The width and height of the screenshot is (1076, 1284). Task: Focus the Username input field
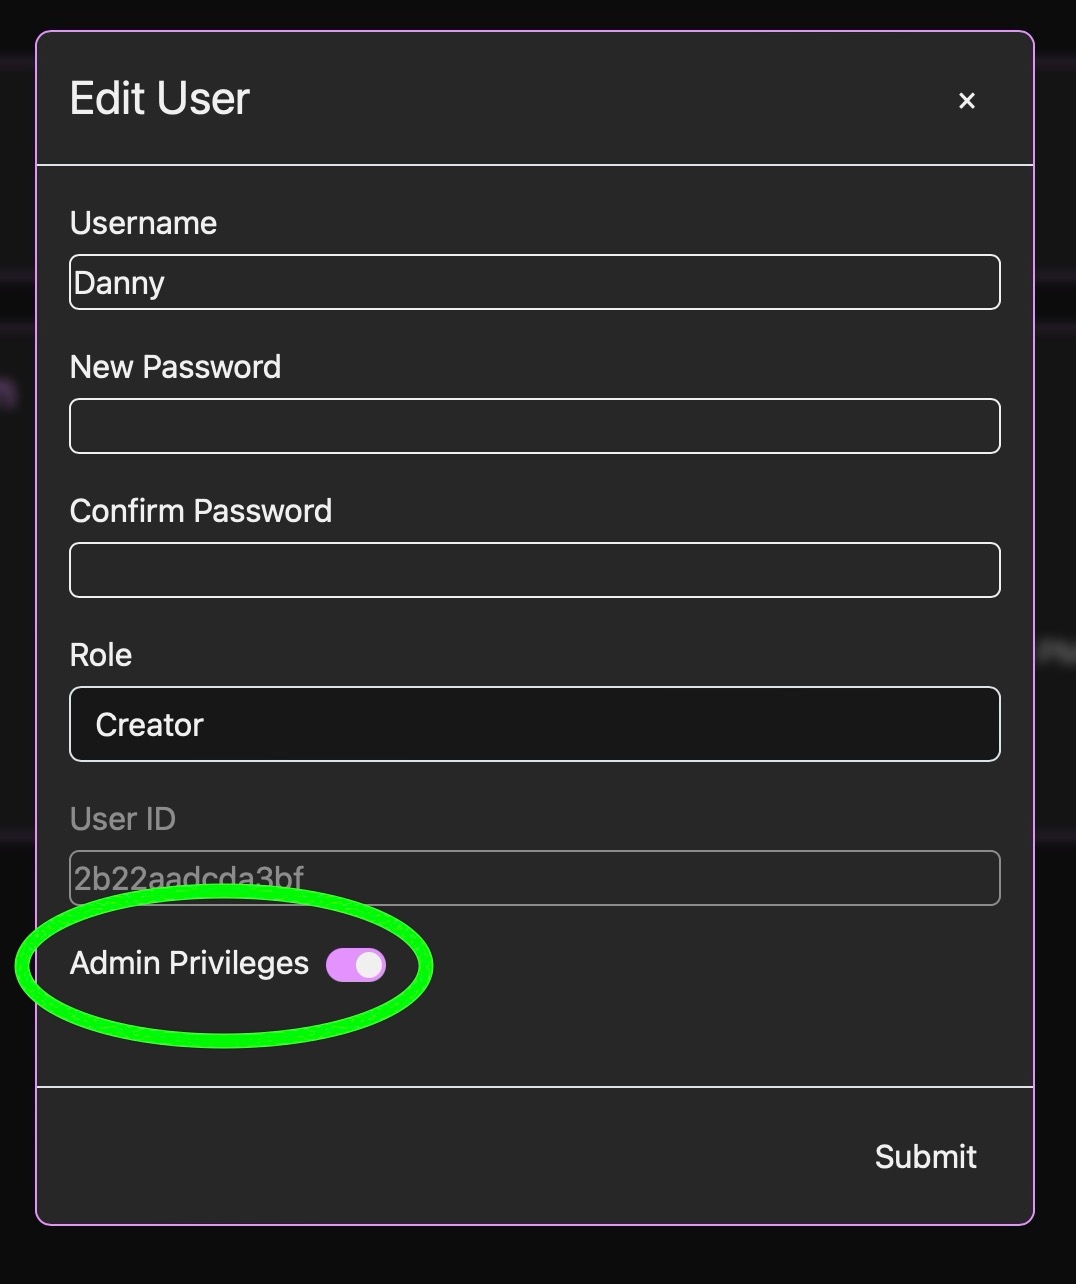click(x=534, y=282)
